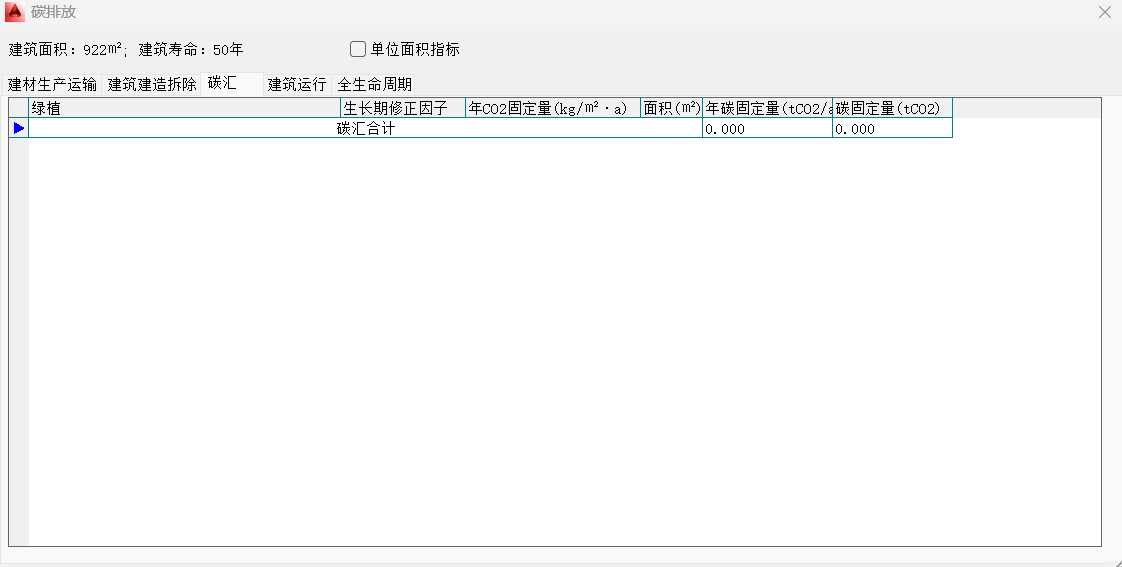Select the 碳汇 tab

(x=223, y=84)
